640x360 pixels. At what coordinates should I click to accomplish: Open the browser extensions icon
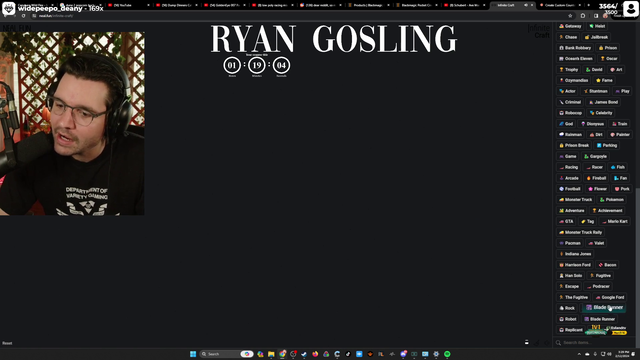583,16
